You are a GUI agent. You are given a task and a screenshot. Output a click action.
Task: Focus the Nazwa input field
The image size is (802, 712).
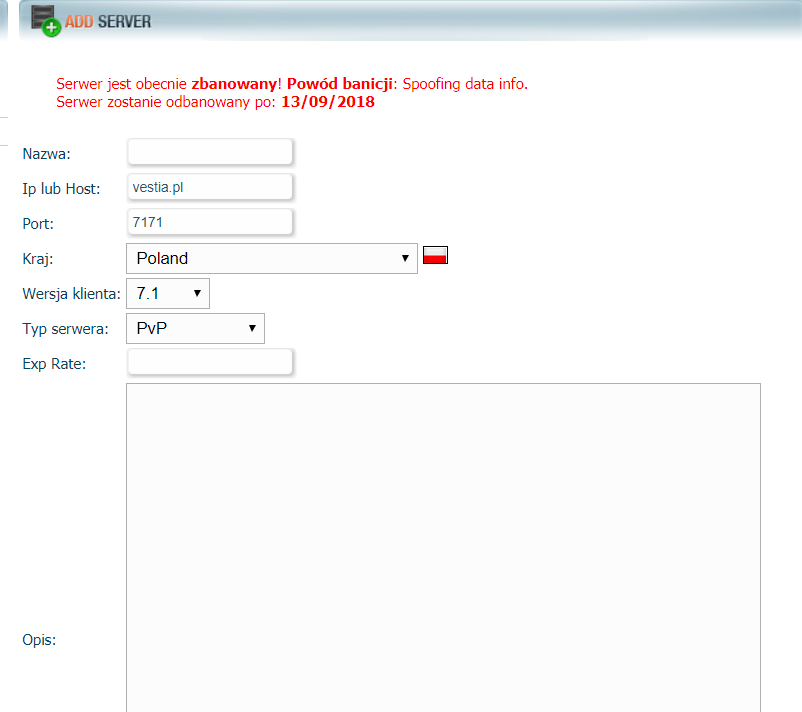click(x=210, y=152)
